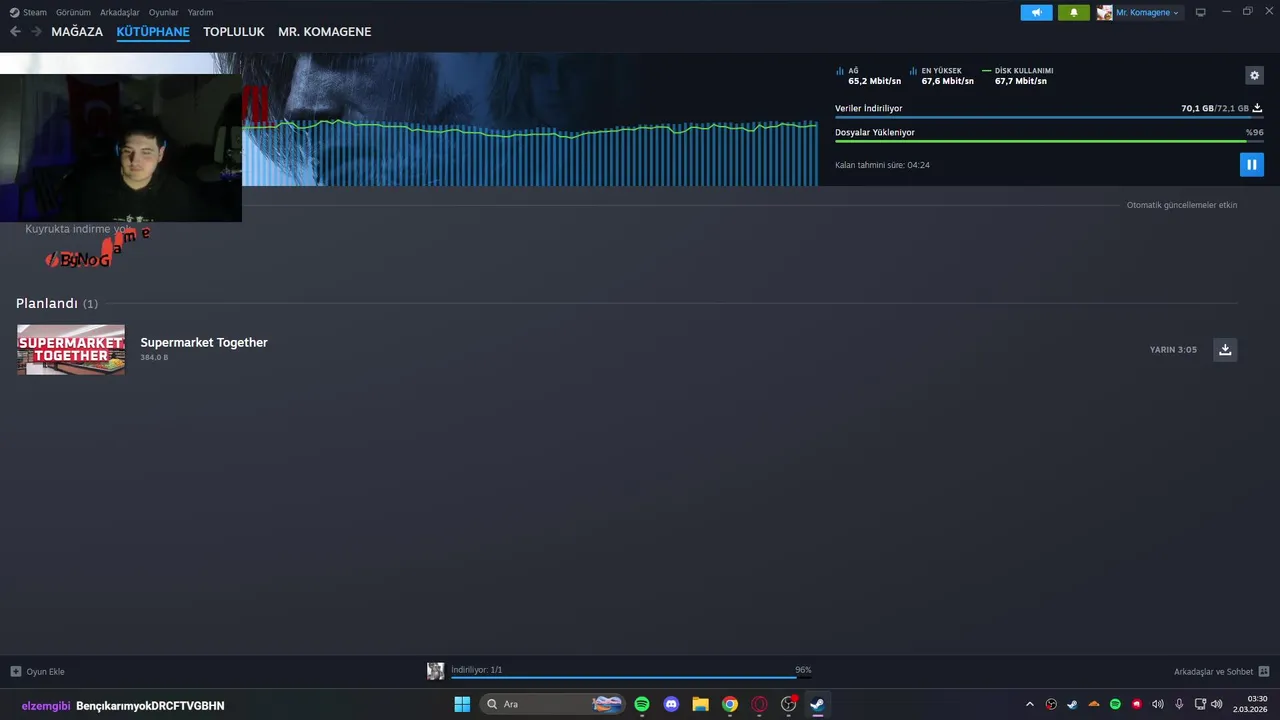Screen dimensions: 1280x720
Task: Click the taskbar Ara search box
Action: click(x=551, y=704)
